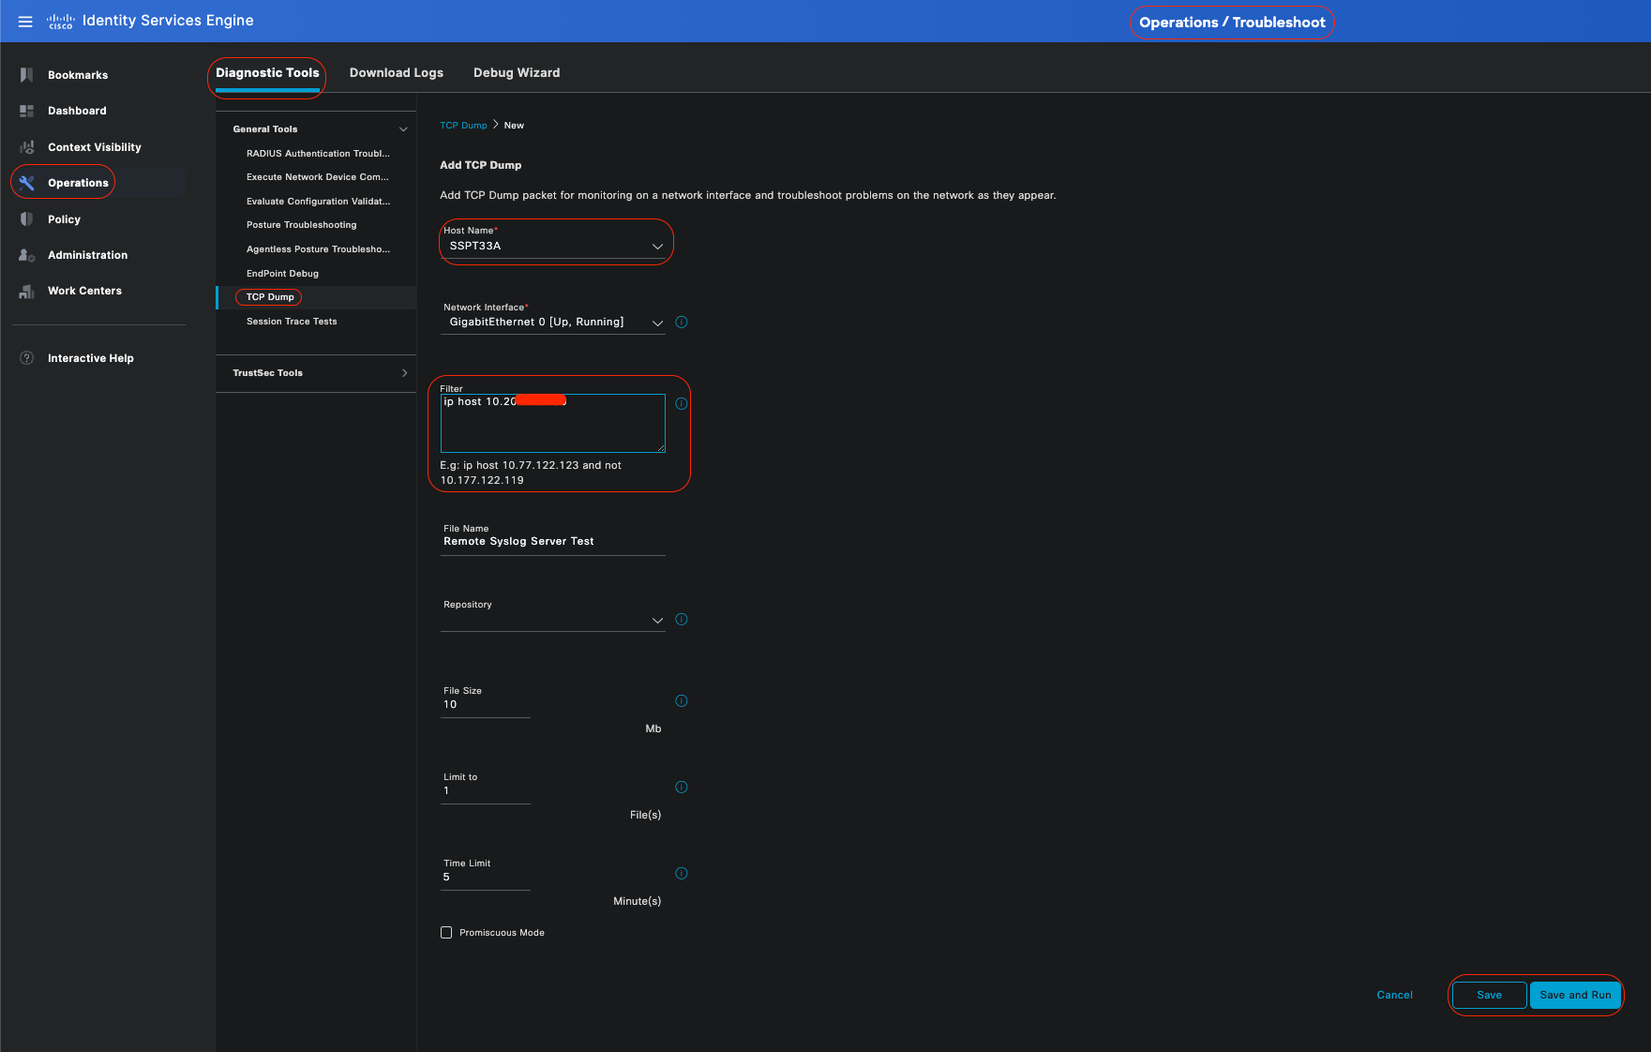Open Session Trace Tests tool
This screenshot has width=1651, height=1052.
[291, 321]
